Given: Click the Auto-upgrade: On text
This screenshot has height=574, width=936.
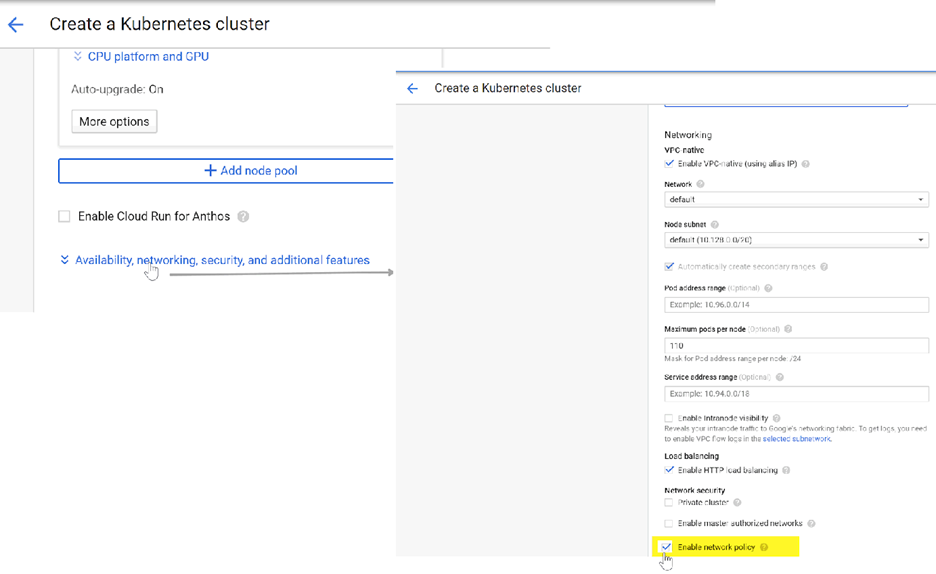Looking at the screenshot, I should click(118, 89).
